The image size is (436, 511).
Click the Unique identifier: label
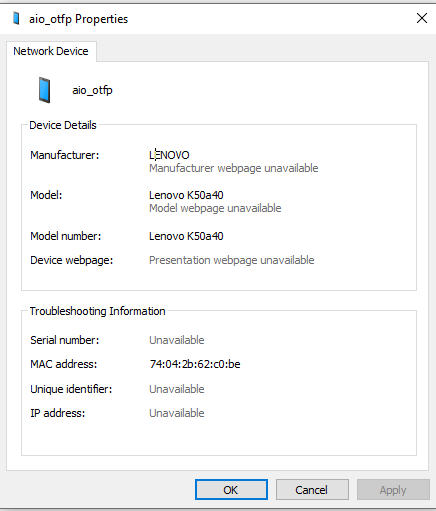point(71,389)
